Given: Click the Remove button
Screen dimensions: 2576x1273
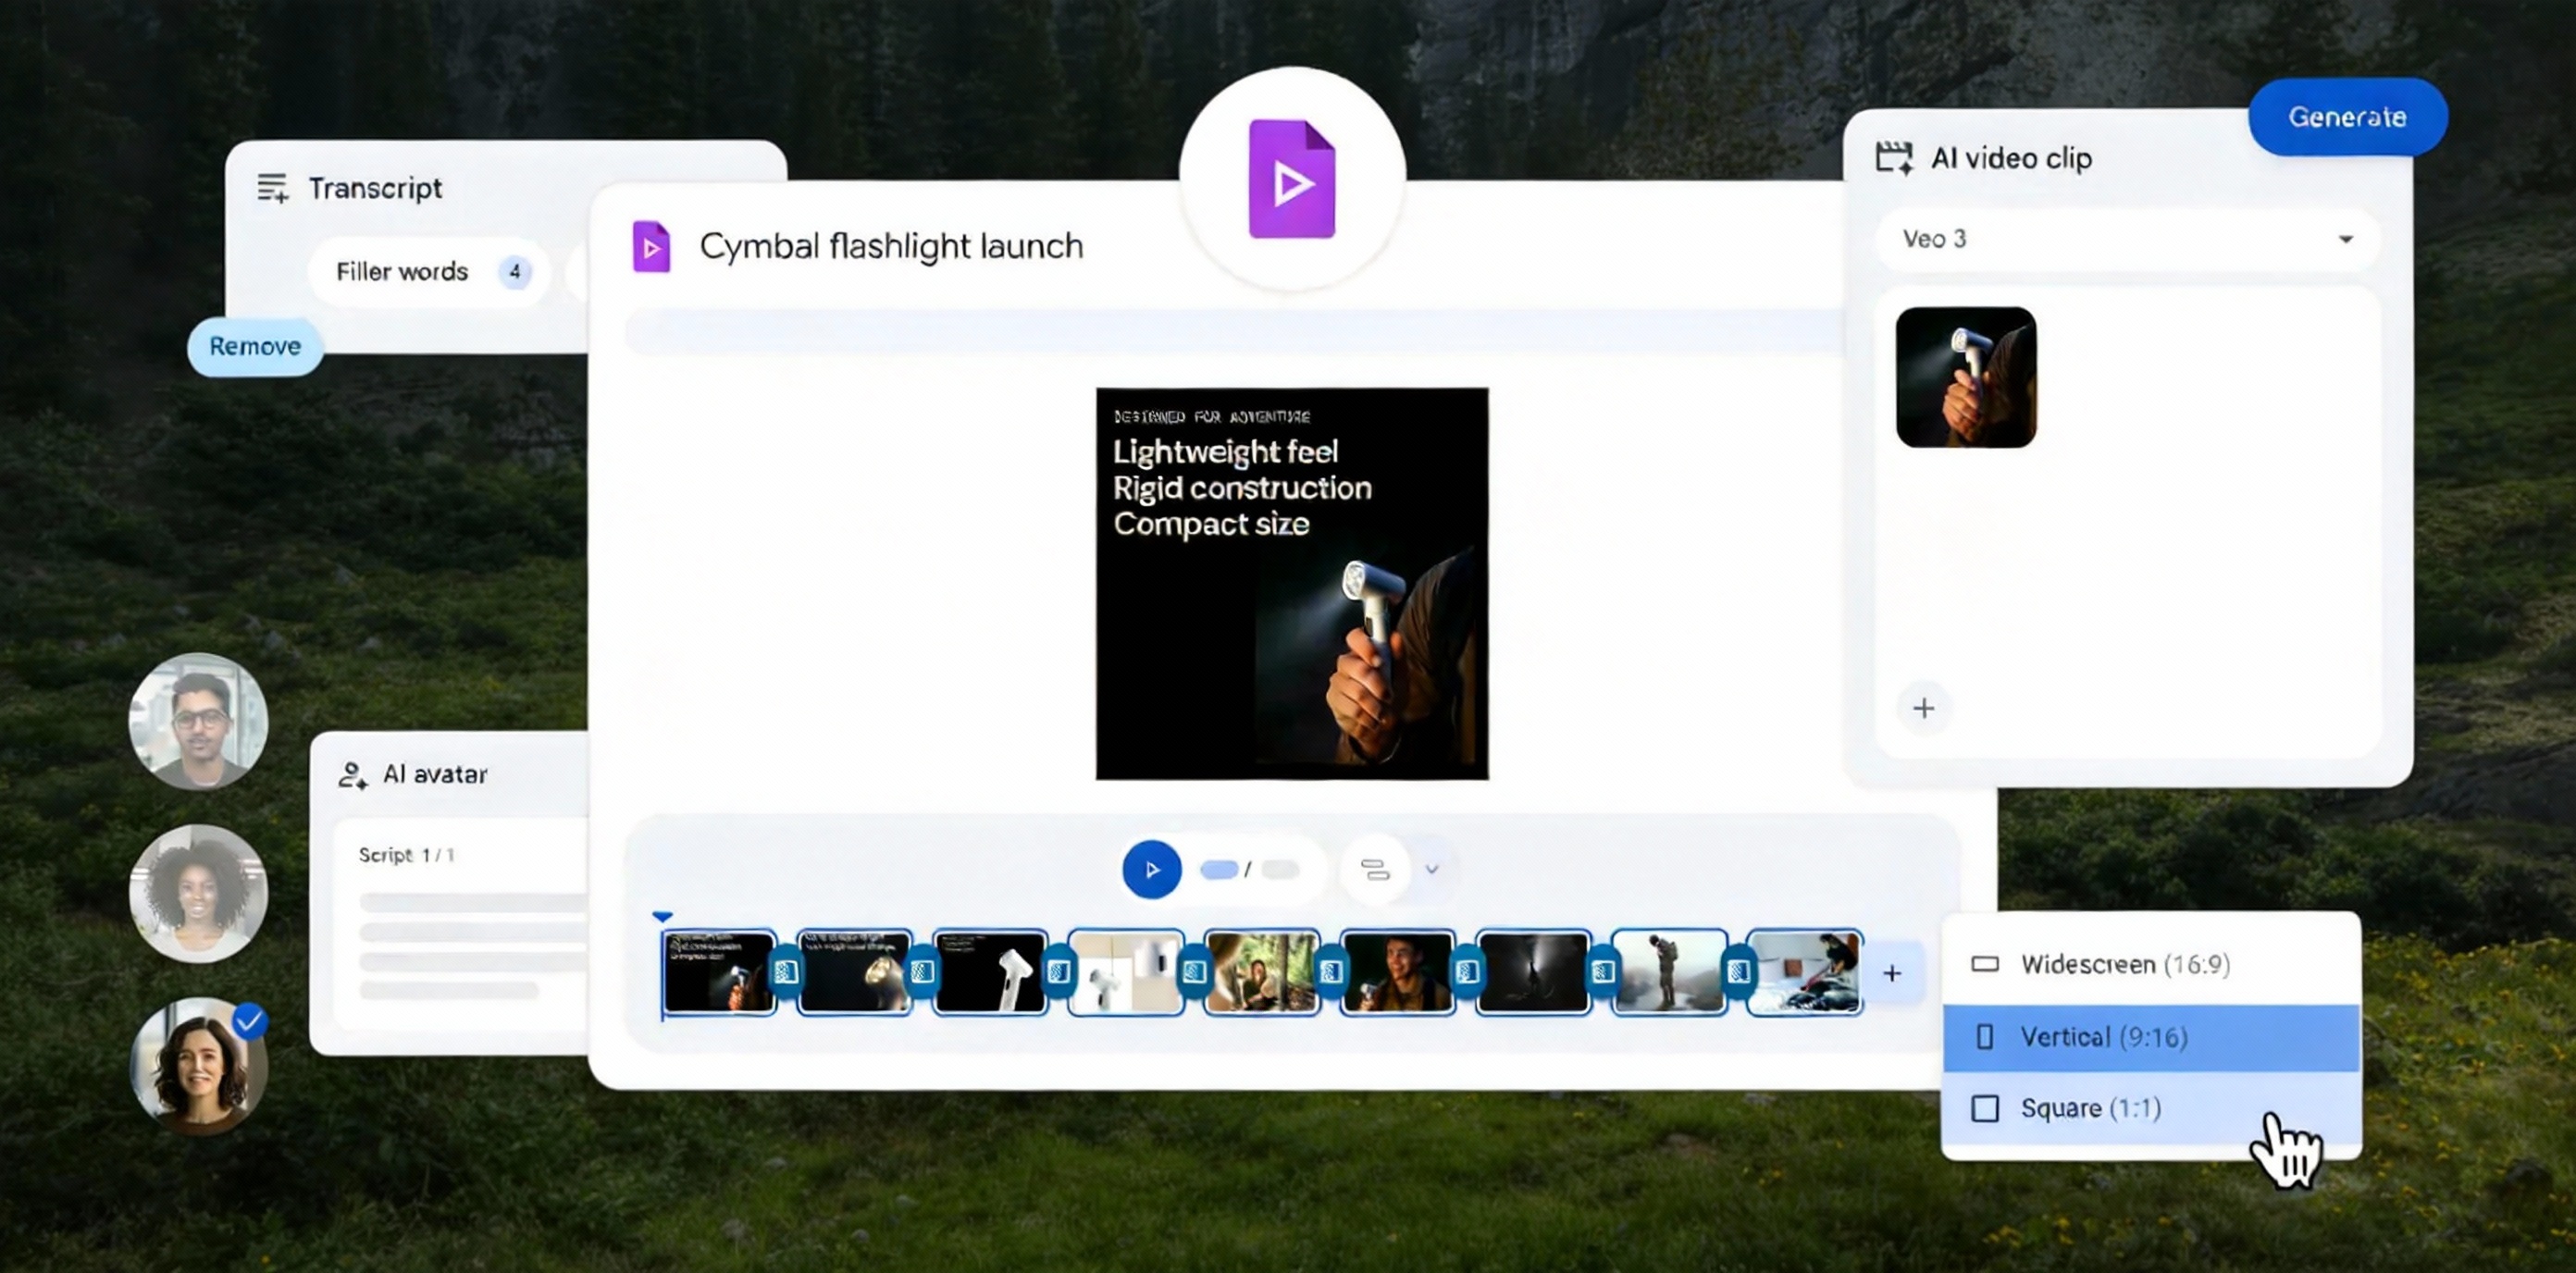Looking at the screenshot, I should (x=255, y=347).
